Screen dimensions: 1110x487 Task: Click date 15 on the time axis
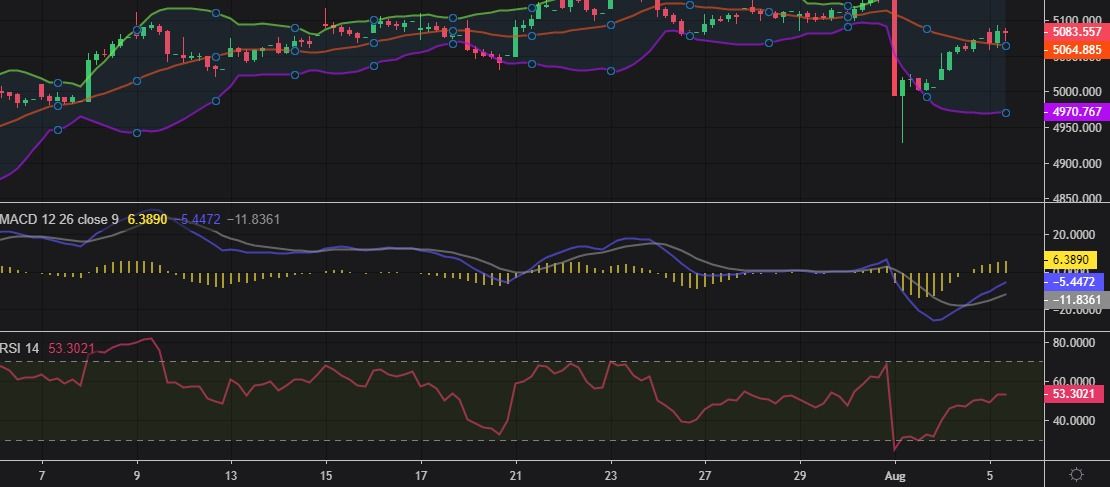(x=326, y=474)
